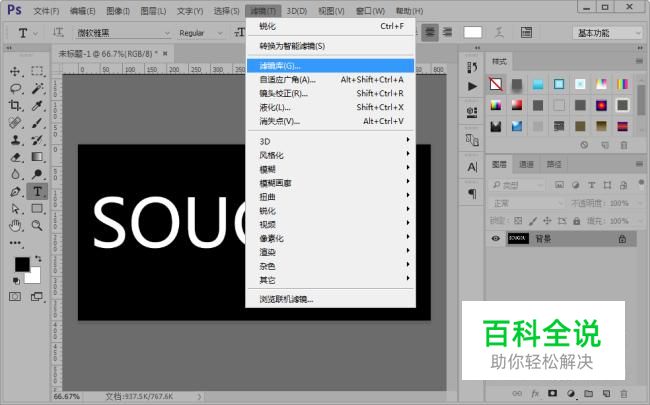Select the Healing Brush tool
Image resolution: width=650 pixels, height=405 pixels.
click(x=15, y=123)
